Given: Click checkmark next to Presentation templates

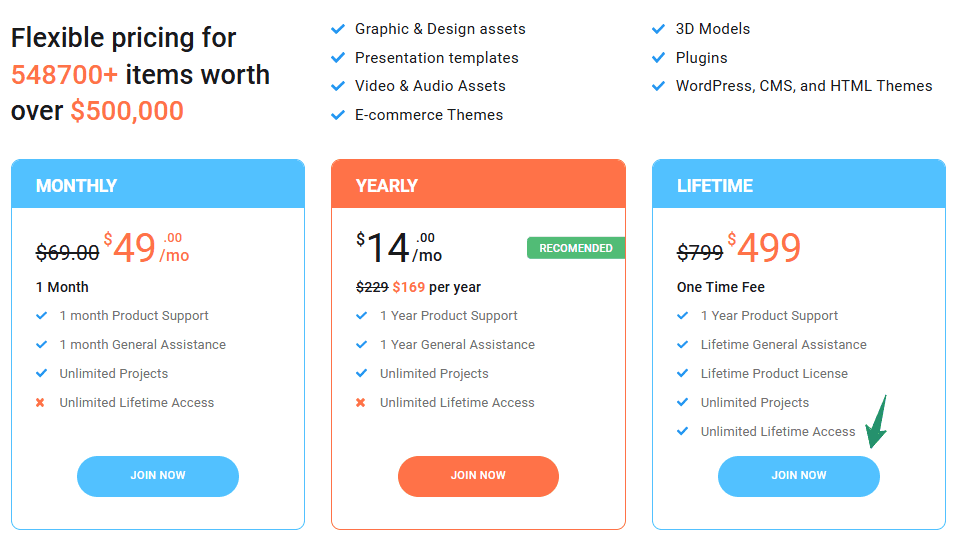Looking at the screenshot, I should point(338,58).
